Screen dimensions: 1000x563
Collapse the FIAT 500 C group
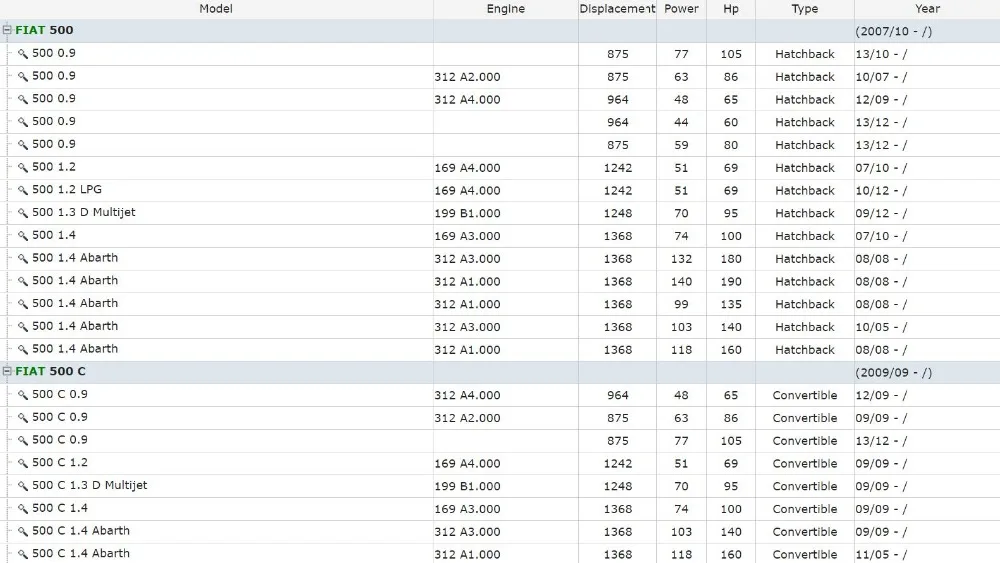[7, 371]
